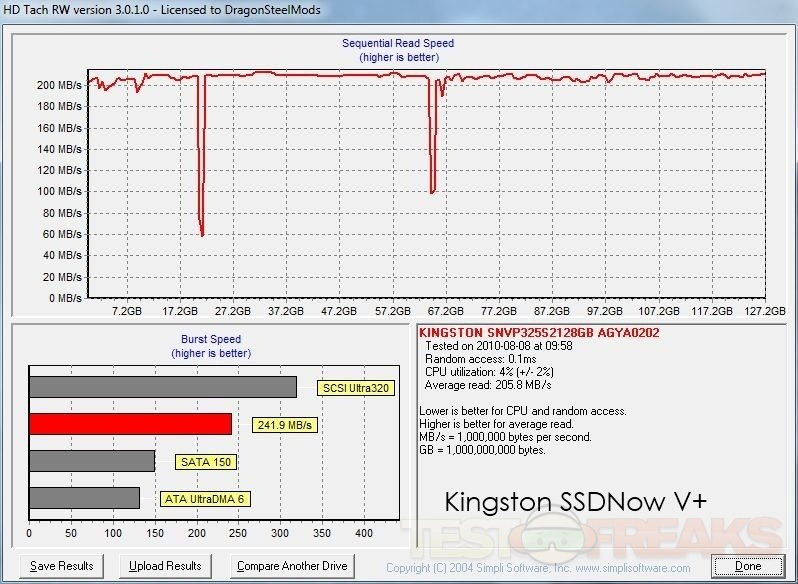This screenshot has width=798, height=584.
Task: Select the SATA 150 yellow label
Action: (x=205, y=462)
